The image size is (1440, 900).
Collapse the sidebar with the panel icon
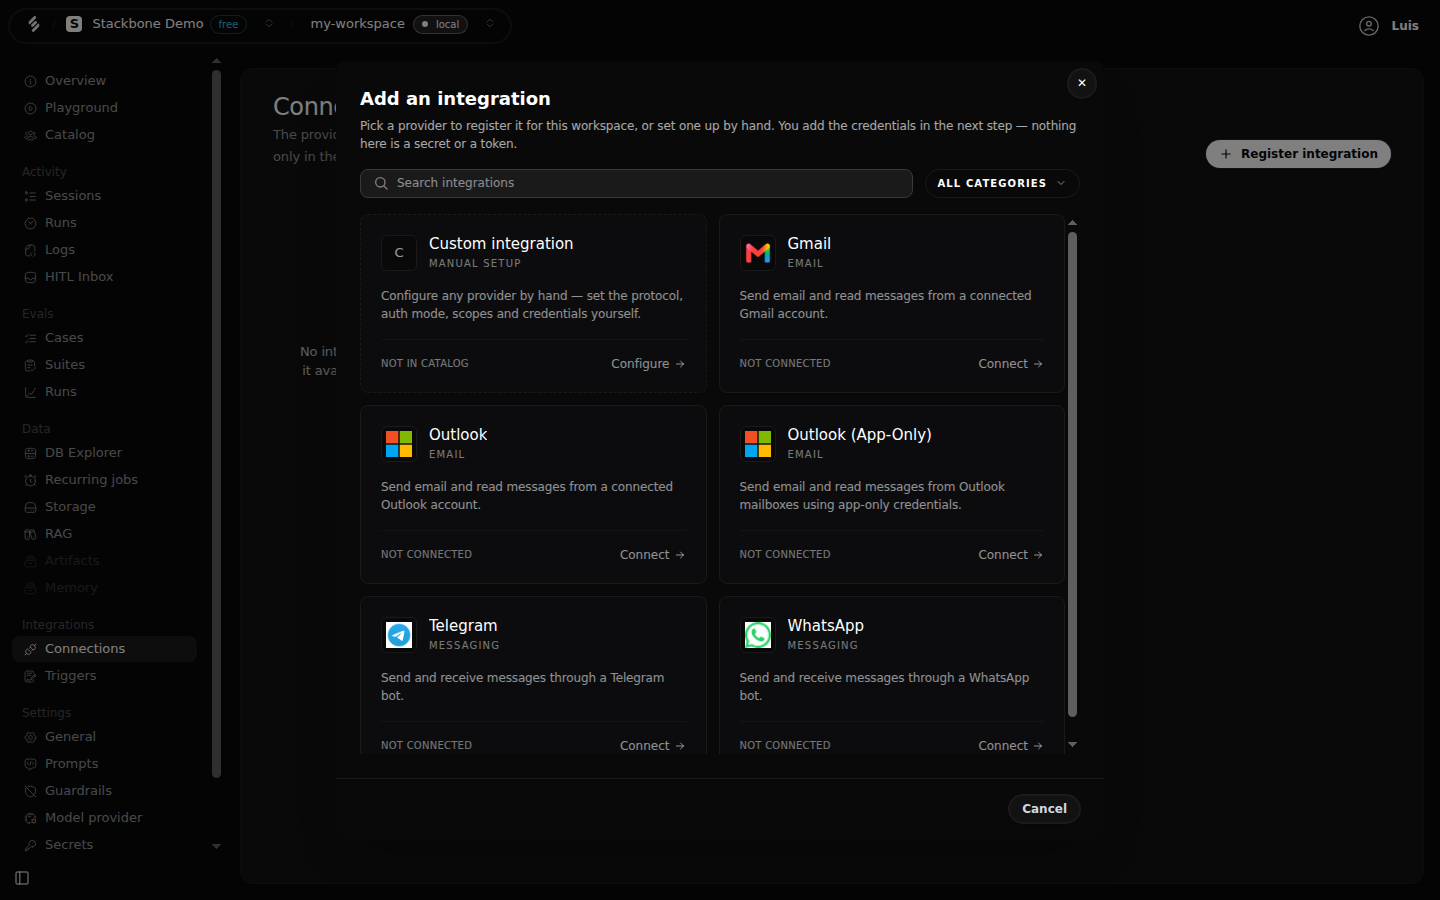pos(22,878)
